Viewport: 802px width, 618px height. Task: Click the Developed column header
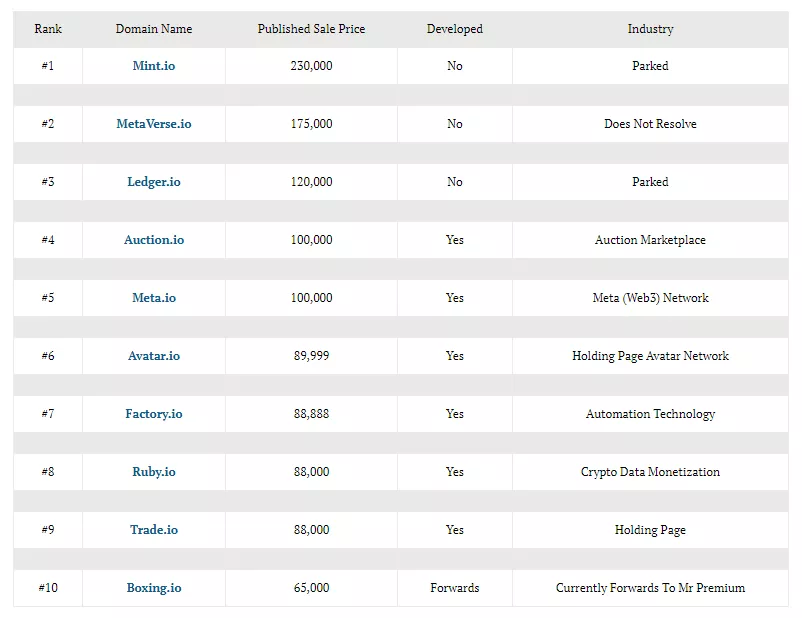[455, 29]
